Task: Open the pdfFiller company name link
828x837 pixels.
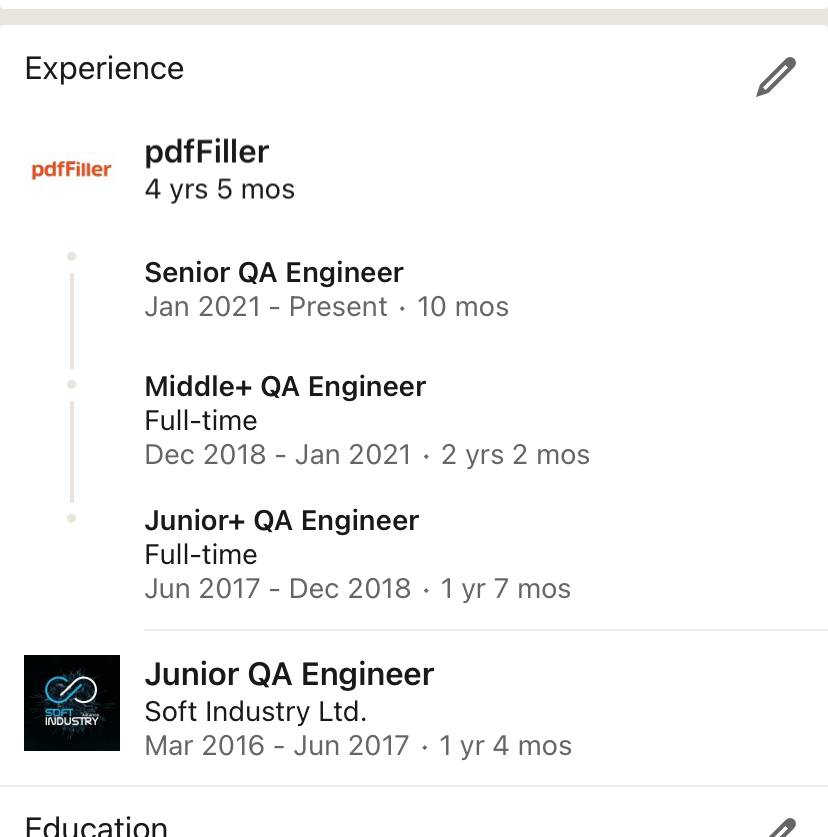Action: 207,152
